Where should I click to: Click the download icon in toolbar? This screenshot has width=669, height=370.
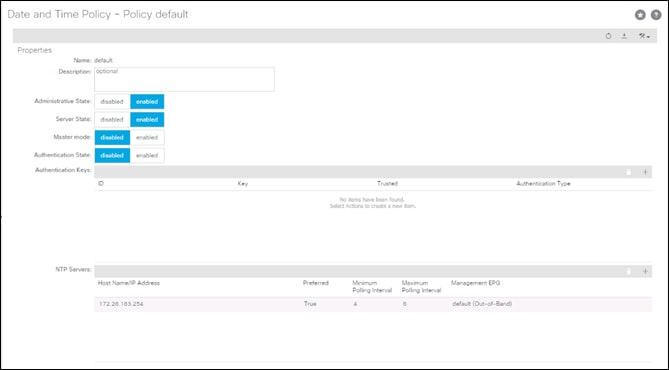(x=624, y=36)
